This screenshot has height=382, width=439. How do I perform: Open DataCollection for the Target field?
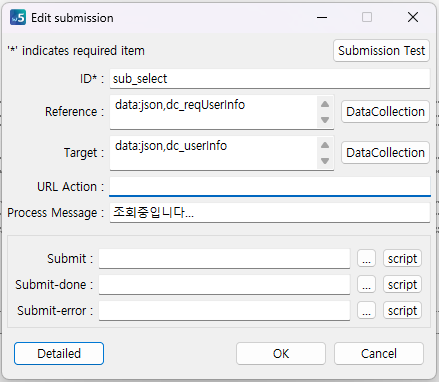click(x=385, y=153)
